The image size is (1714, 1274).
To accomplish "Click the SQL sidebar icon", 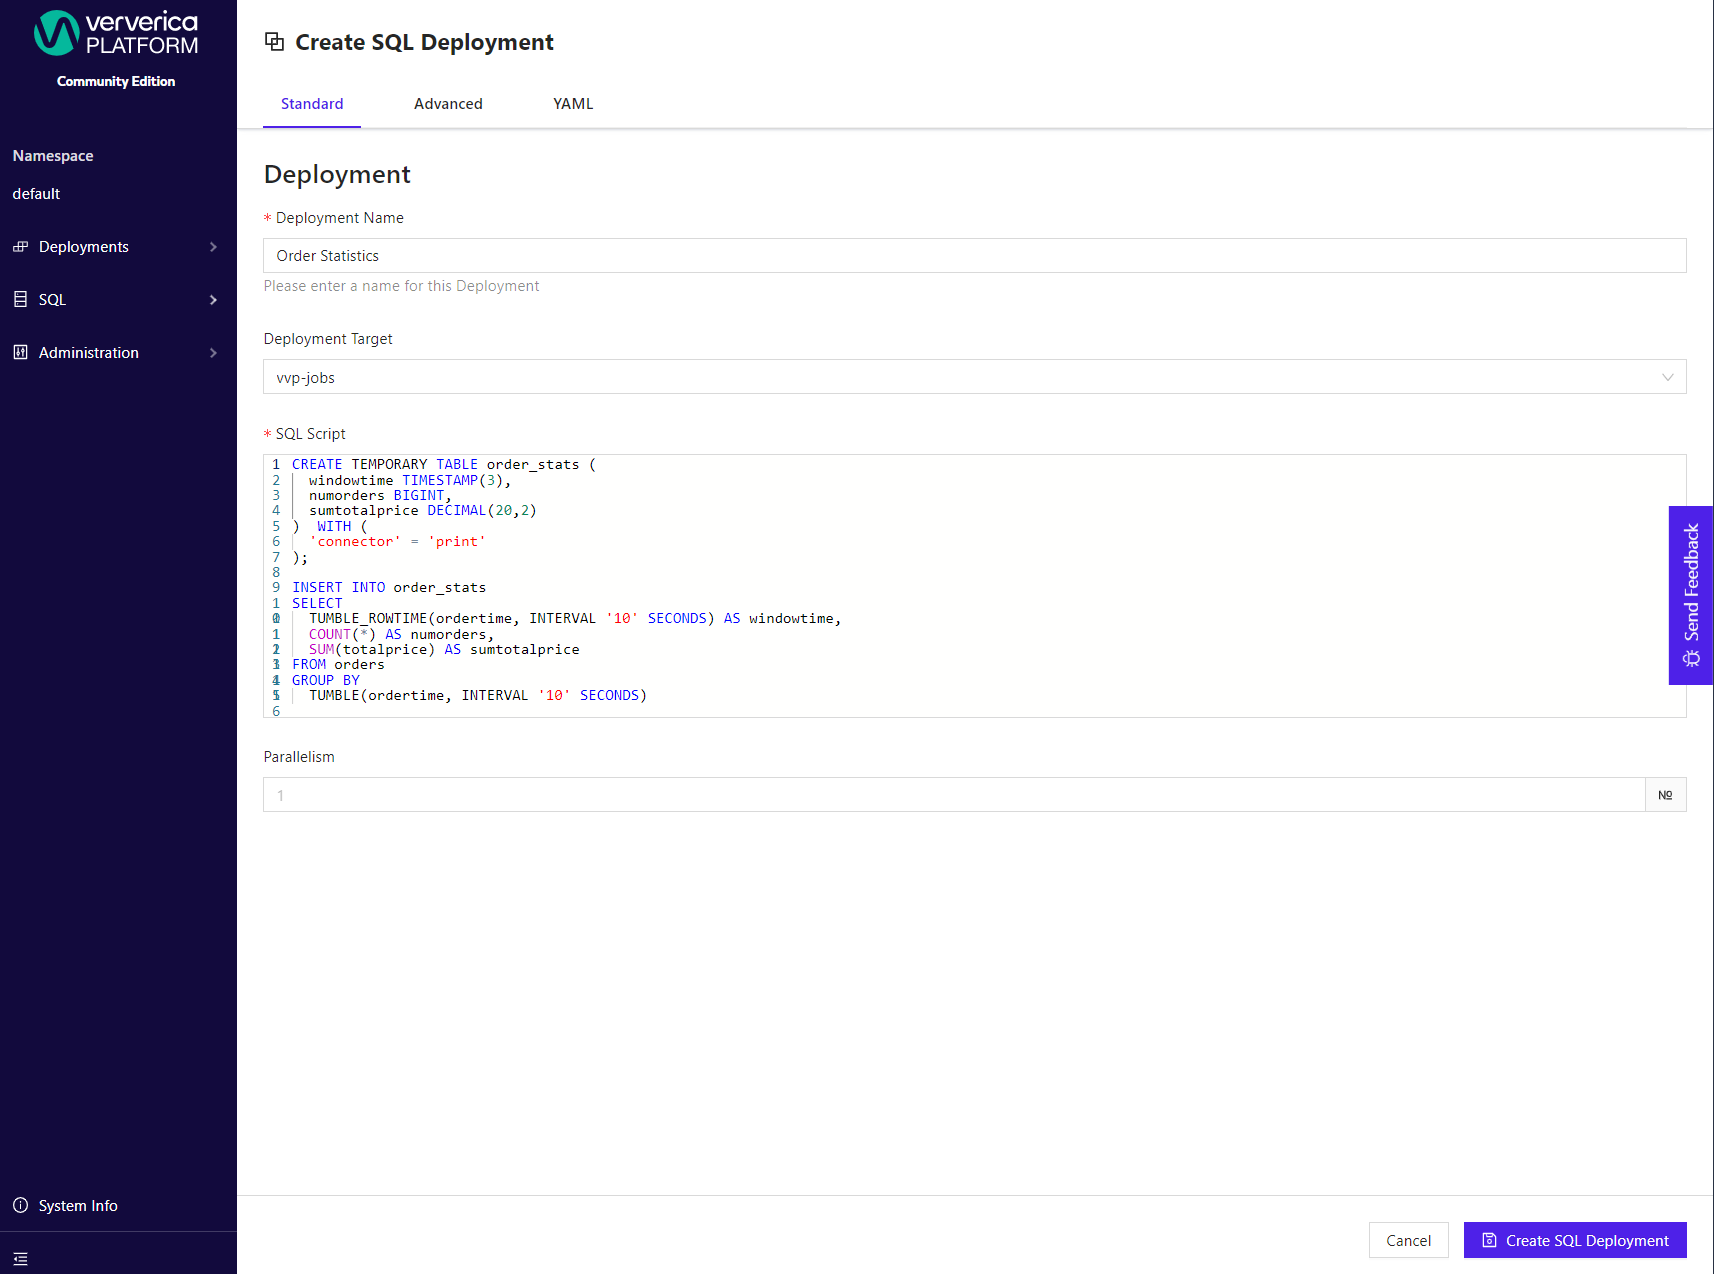I will coord(20,300).
